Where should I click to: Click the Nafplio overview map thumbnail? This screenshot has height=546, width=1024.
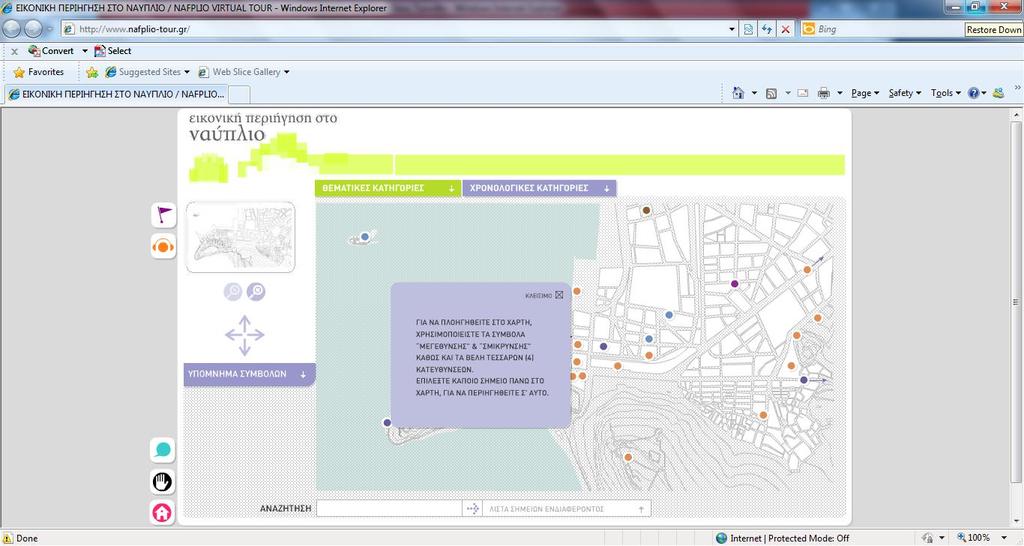[x=240, y=237]
